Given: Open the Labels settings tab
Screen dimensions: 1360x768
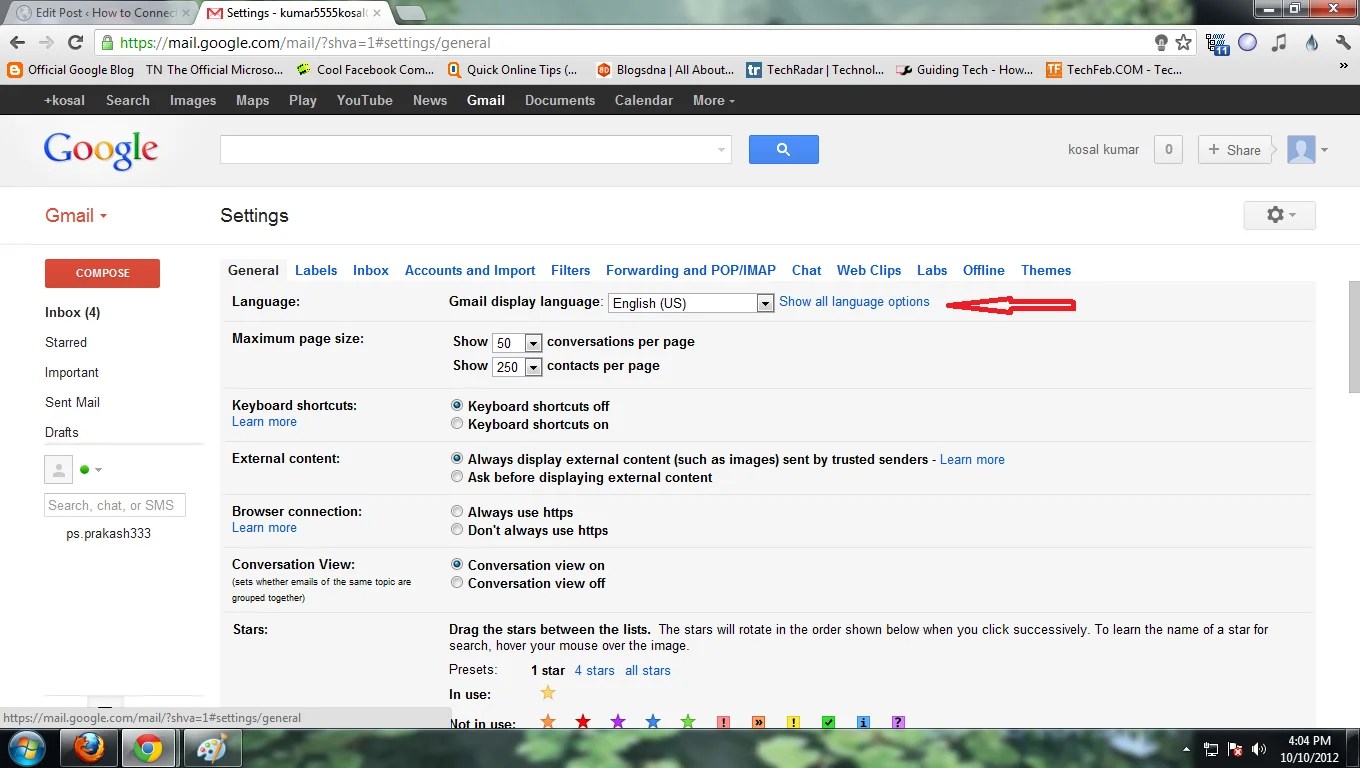Looking at the screenshot, I should click(316, 270).
